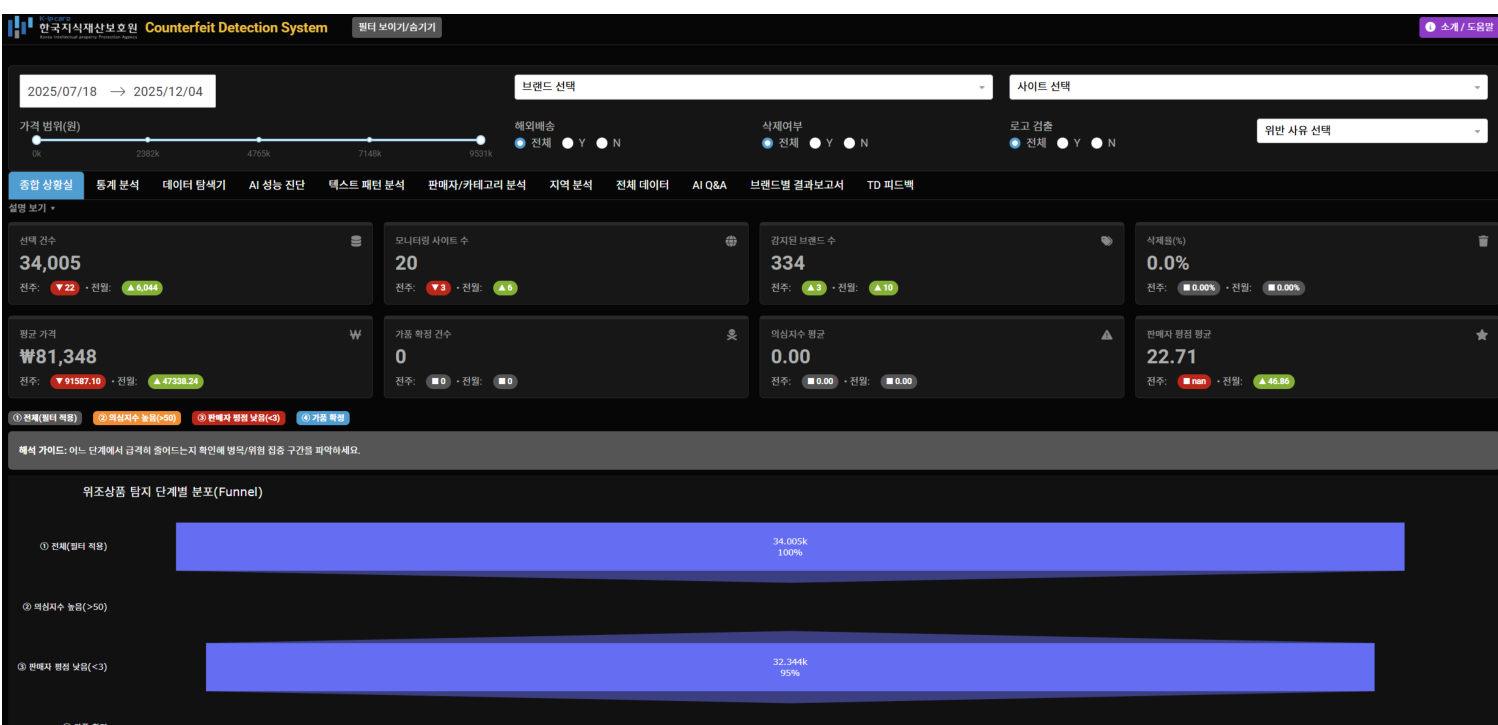Select N radio button for 삭제여부
This screenshot has height=725, width=1498.
[x=850, y=143]
